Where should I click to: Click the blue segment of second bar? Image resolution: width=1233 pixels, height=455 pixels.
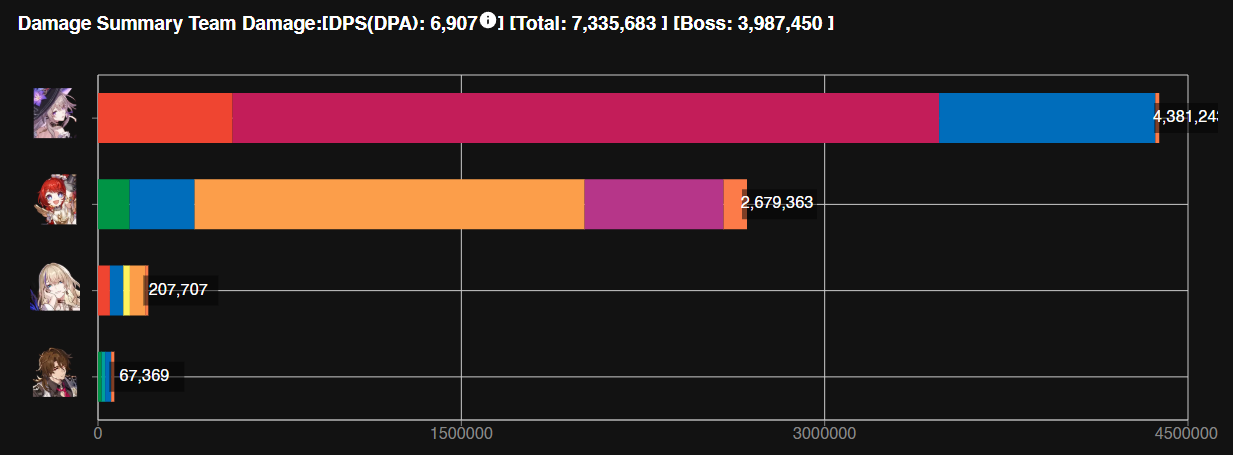coord(162,204)
